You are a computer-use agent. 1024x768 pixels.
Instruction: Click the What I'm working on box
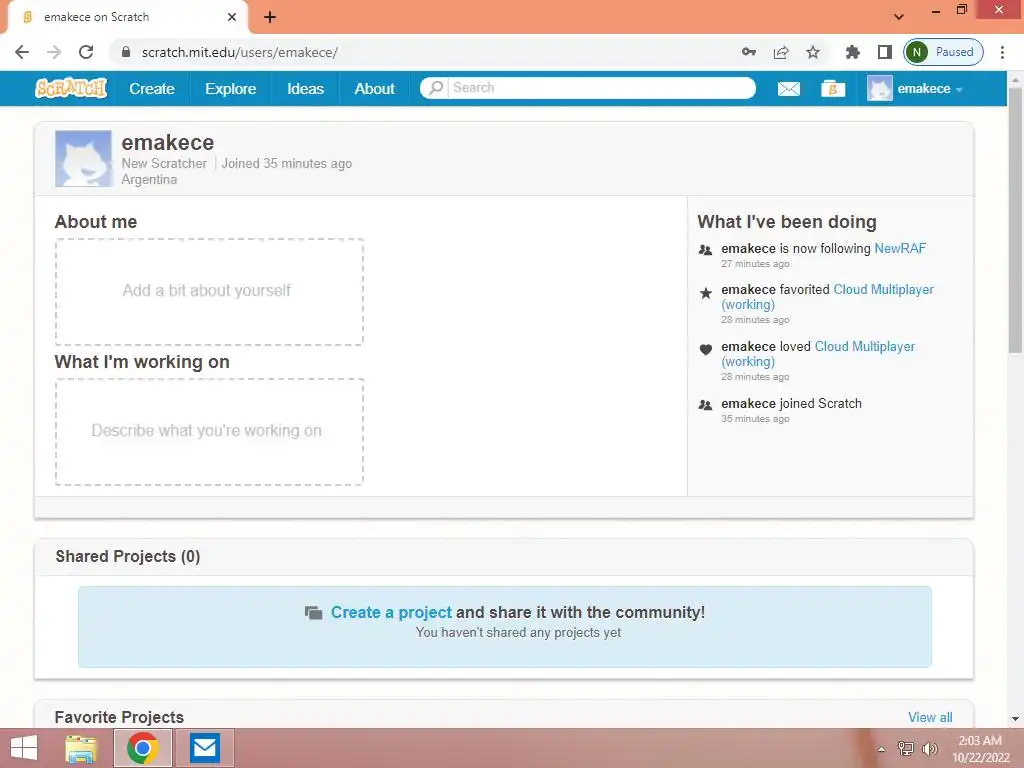point(209,432)
